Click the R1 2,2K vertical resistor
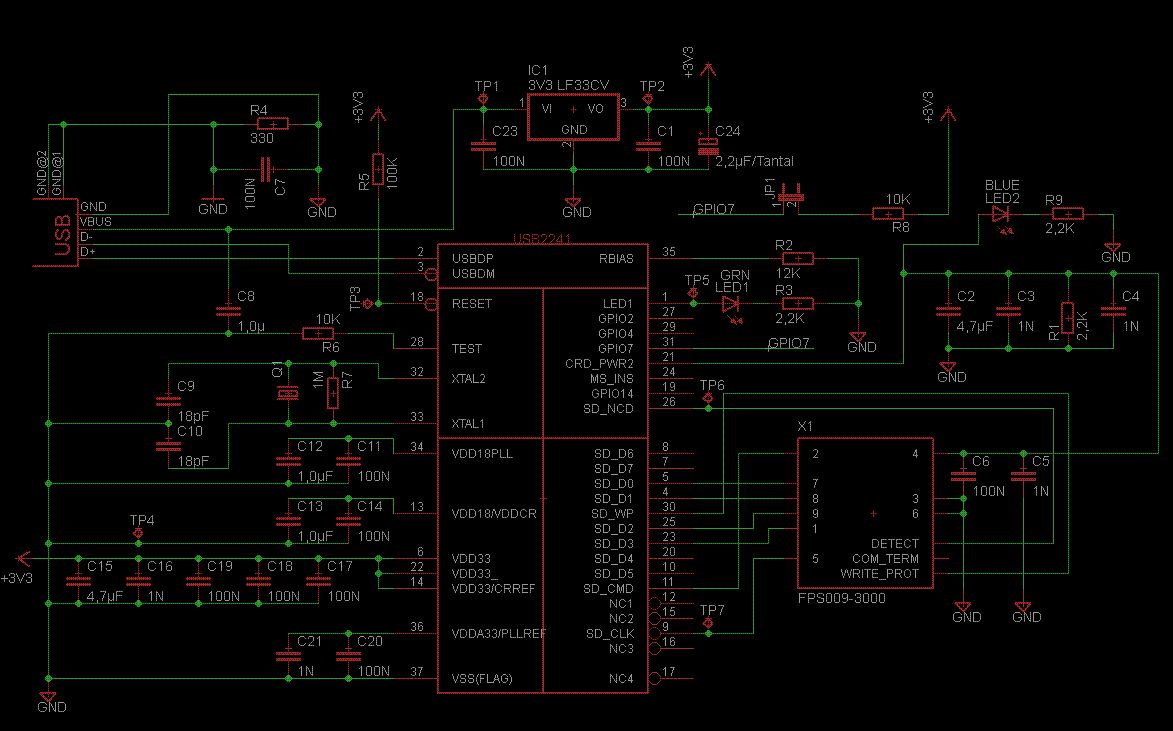This screenshot has width=1173, height=731. (1068, 318)
